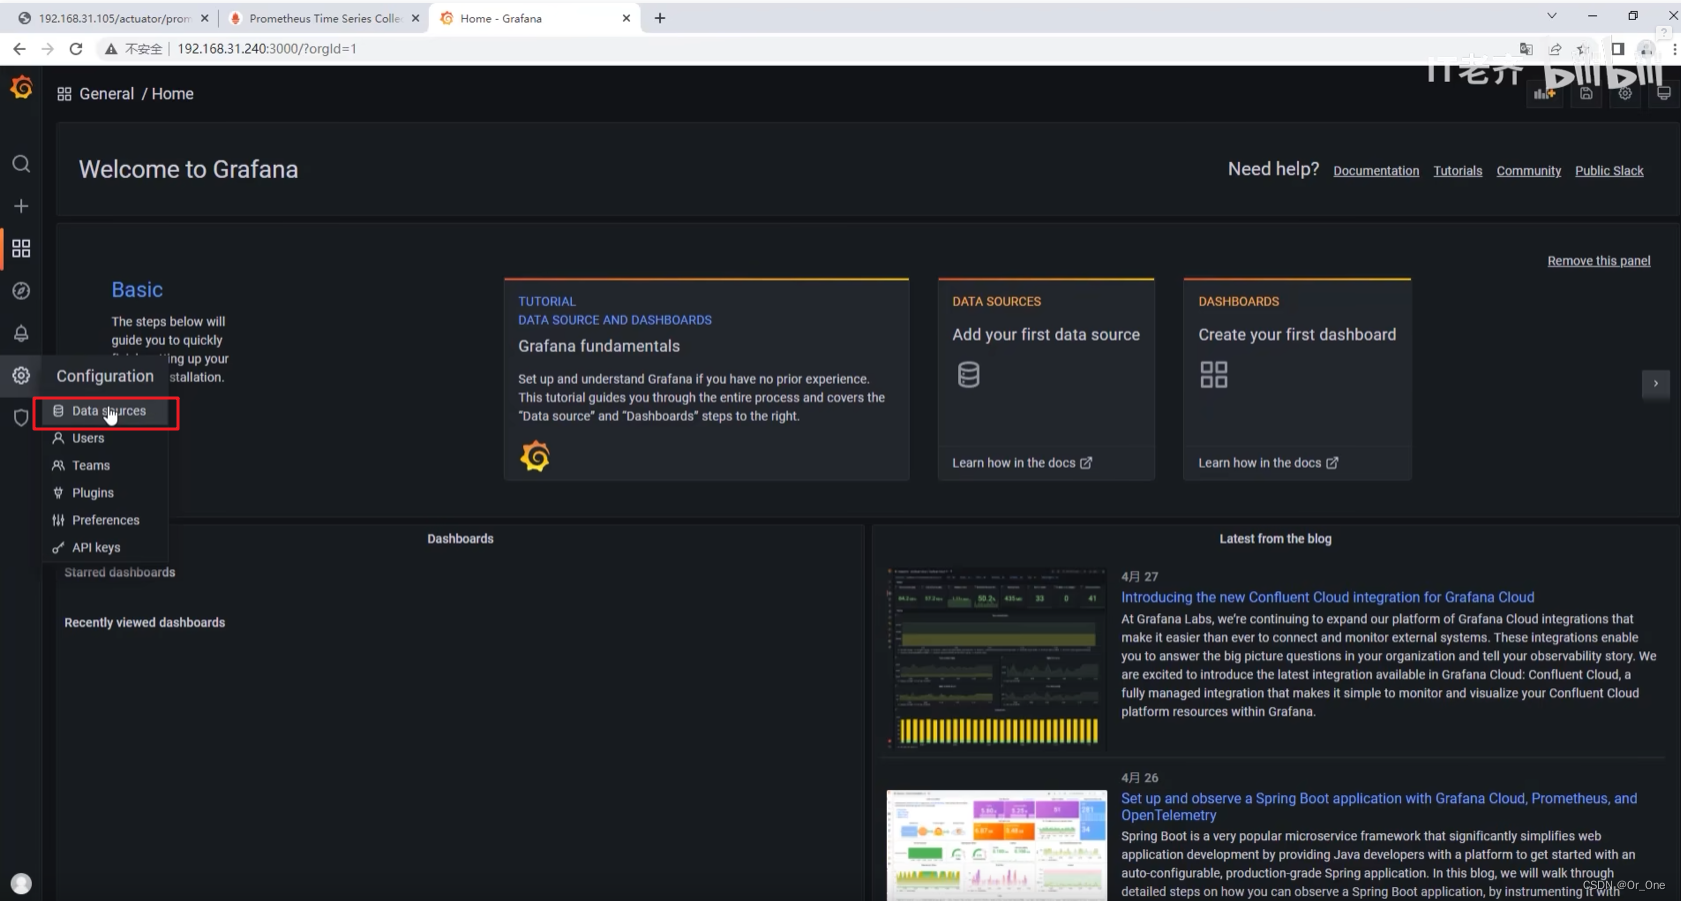Click the Basic heading
The height and width of the screenshot is (901, 1681).
137,290
